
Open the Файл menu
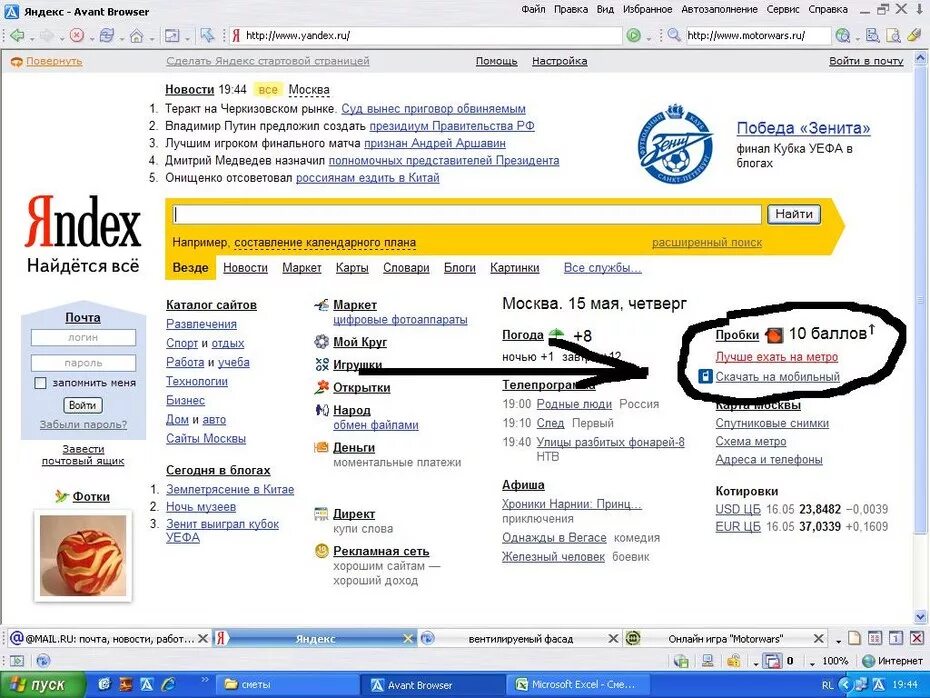click(533, 9)
